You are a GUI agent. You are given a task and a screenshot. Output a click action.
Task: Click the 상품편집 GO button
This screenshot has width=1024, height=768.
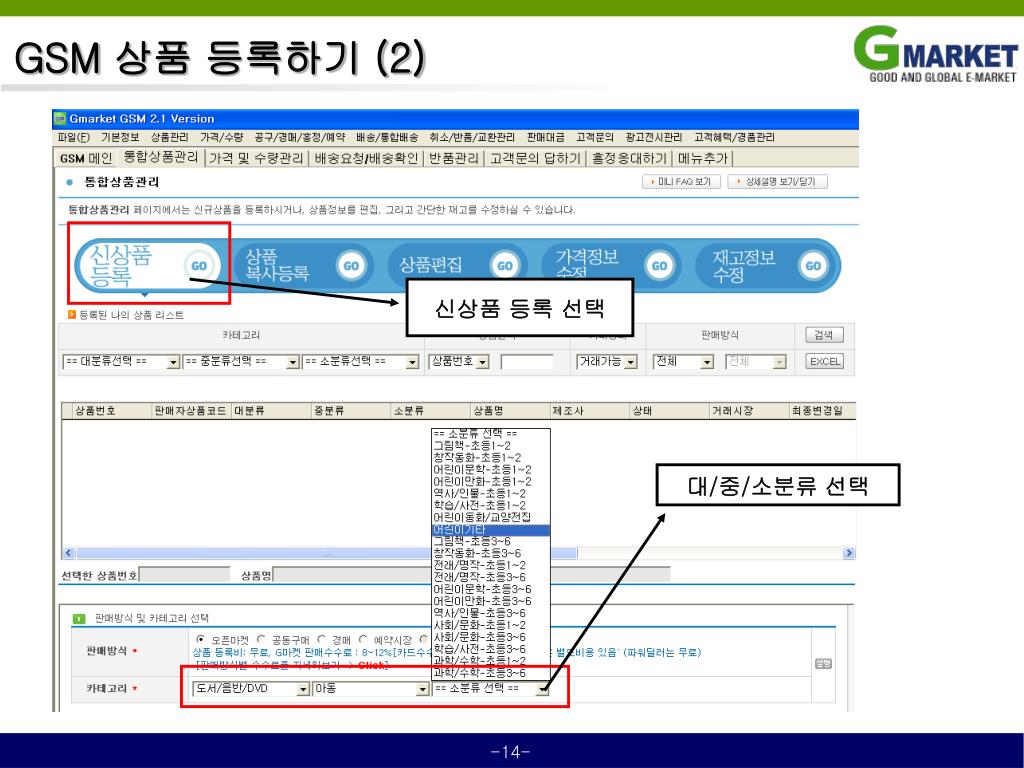click(505, 266)
